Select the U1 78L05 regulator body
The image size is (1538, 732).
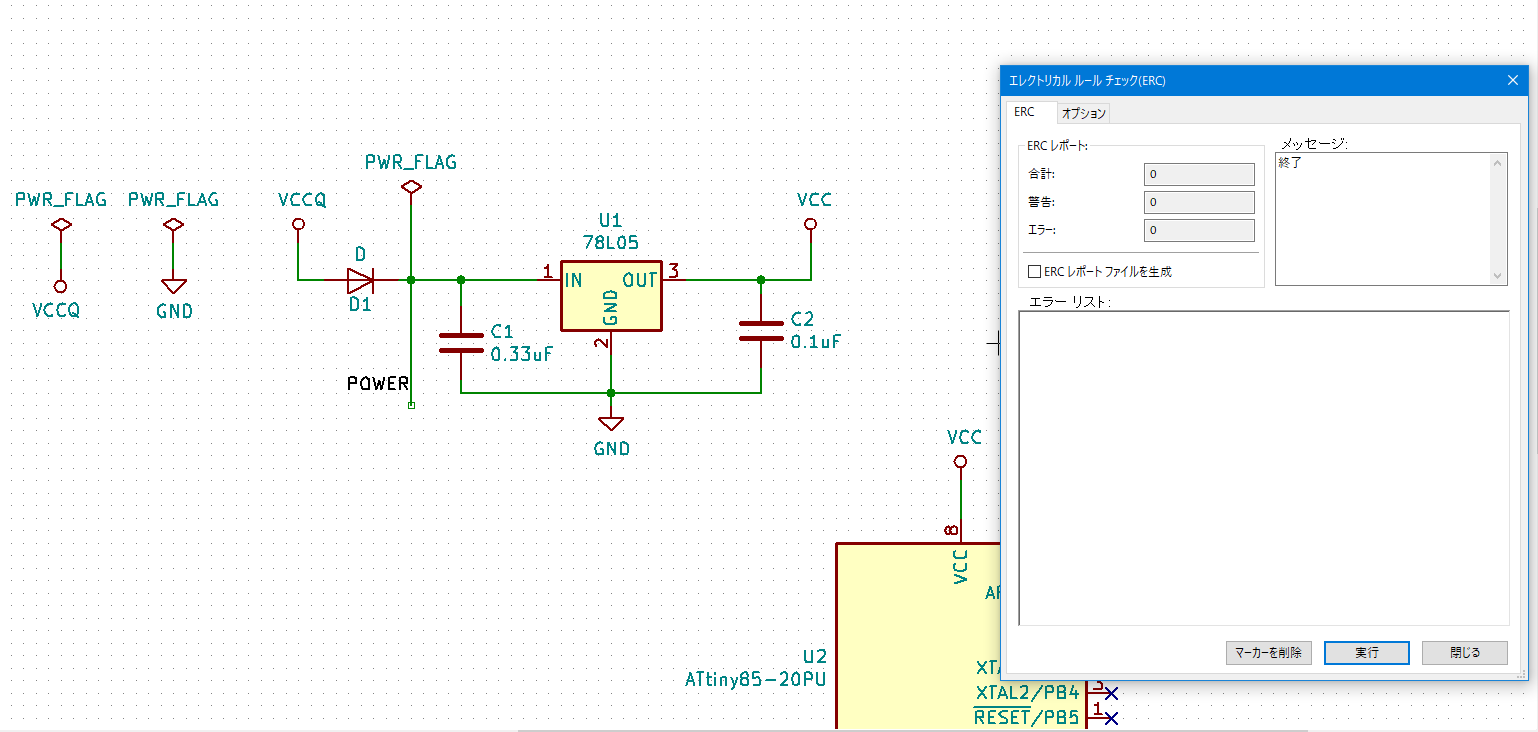pyautogui.click(x=611, y=295)
